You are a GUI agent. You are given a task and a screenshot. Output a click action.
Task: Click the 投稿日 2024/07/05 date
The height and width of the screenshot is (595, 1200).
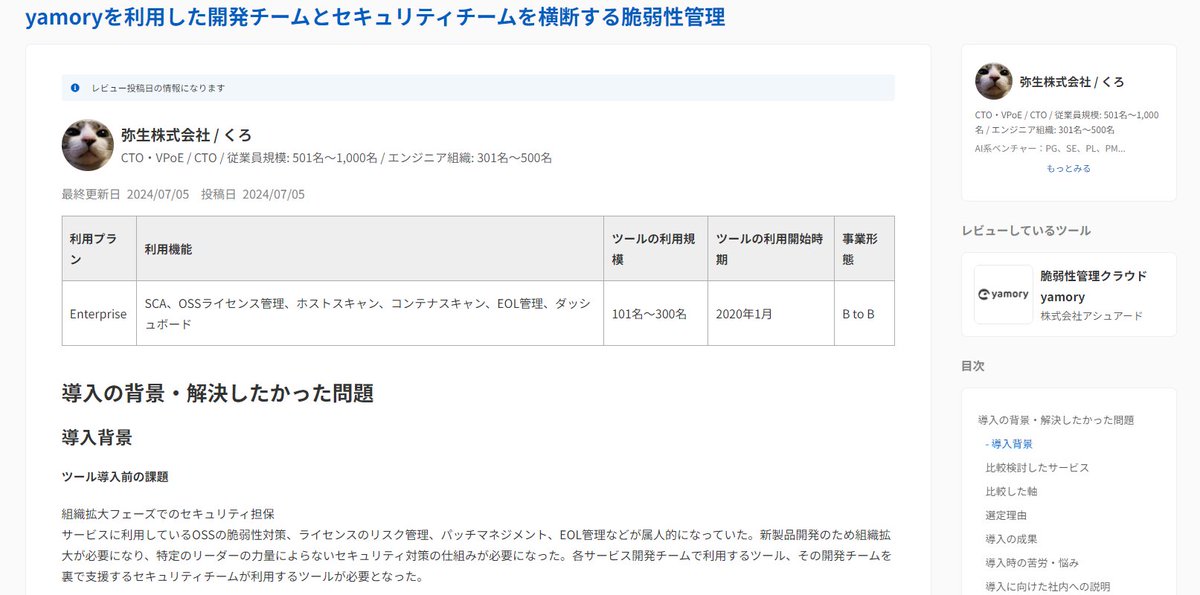coord(253,194)
